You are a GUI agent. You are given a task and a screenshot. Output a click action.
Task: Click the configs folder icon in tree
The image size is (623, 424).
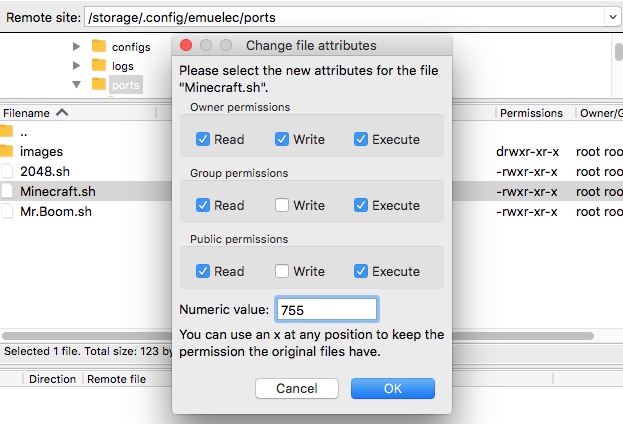coord(98,47)
